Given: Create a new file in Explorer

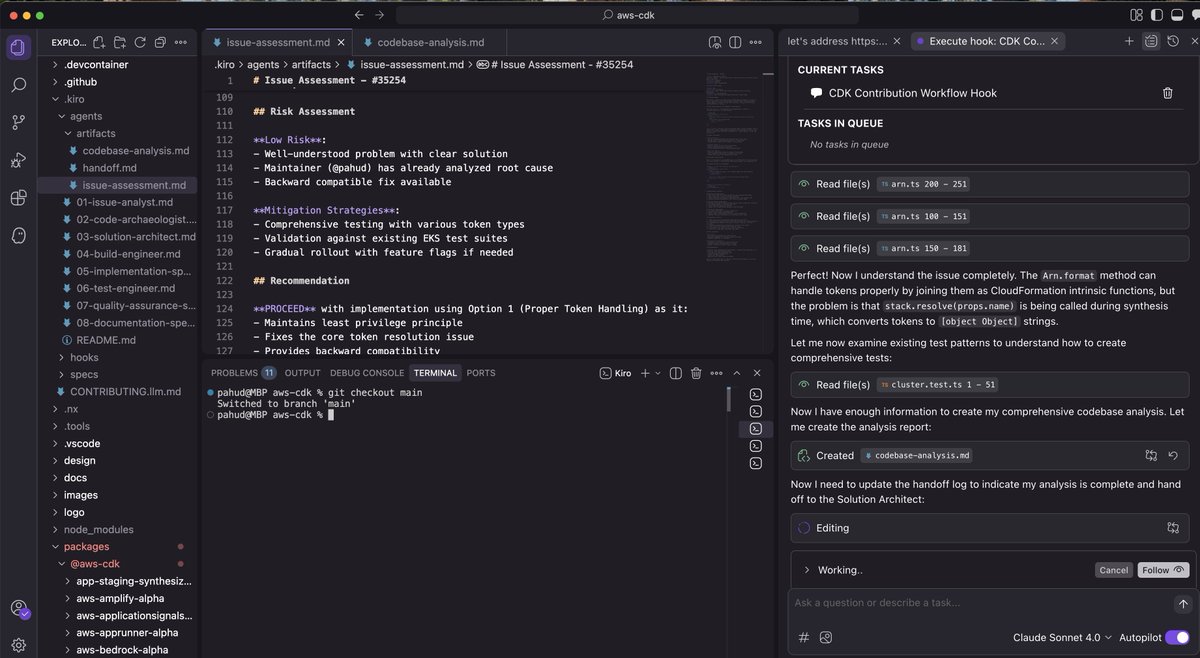Looking at the screenshot, I should 99,42.
